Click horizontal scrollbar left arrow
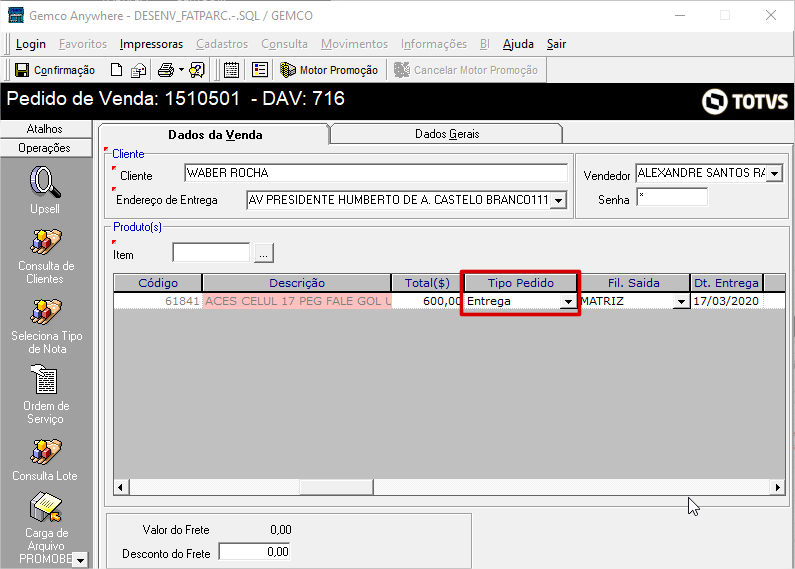The image size is (795, 569). [121, 487]
